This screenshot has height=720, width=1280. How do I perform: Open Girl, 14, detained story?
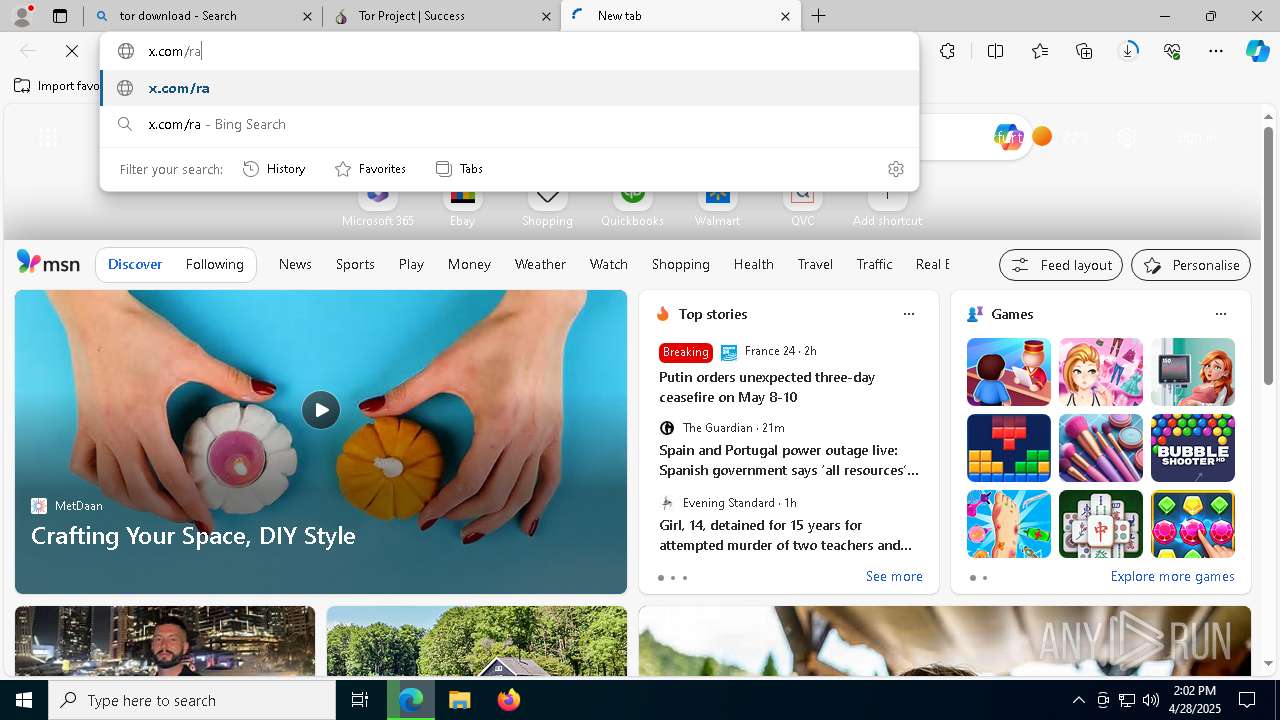coord(785,535)
